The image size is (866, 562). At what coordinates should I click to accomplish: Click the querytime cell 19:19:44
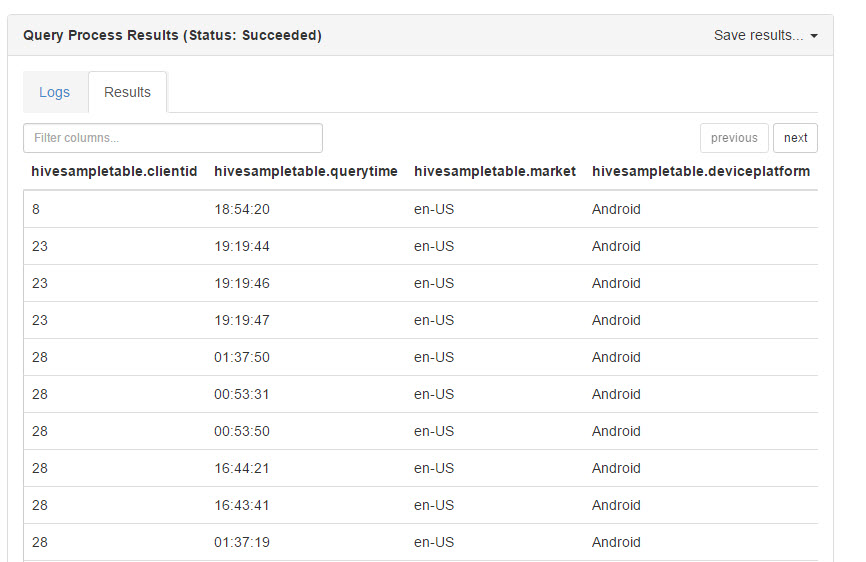pos(242,246)
